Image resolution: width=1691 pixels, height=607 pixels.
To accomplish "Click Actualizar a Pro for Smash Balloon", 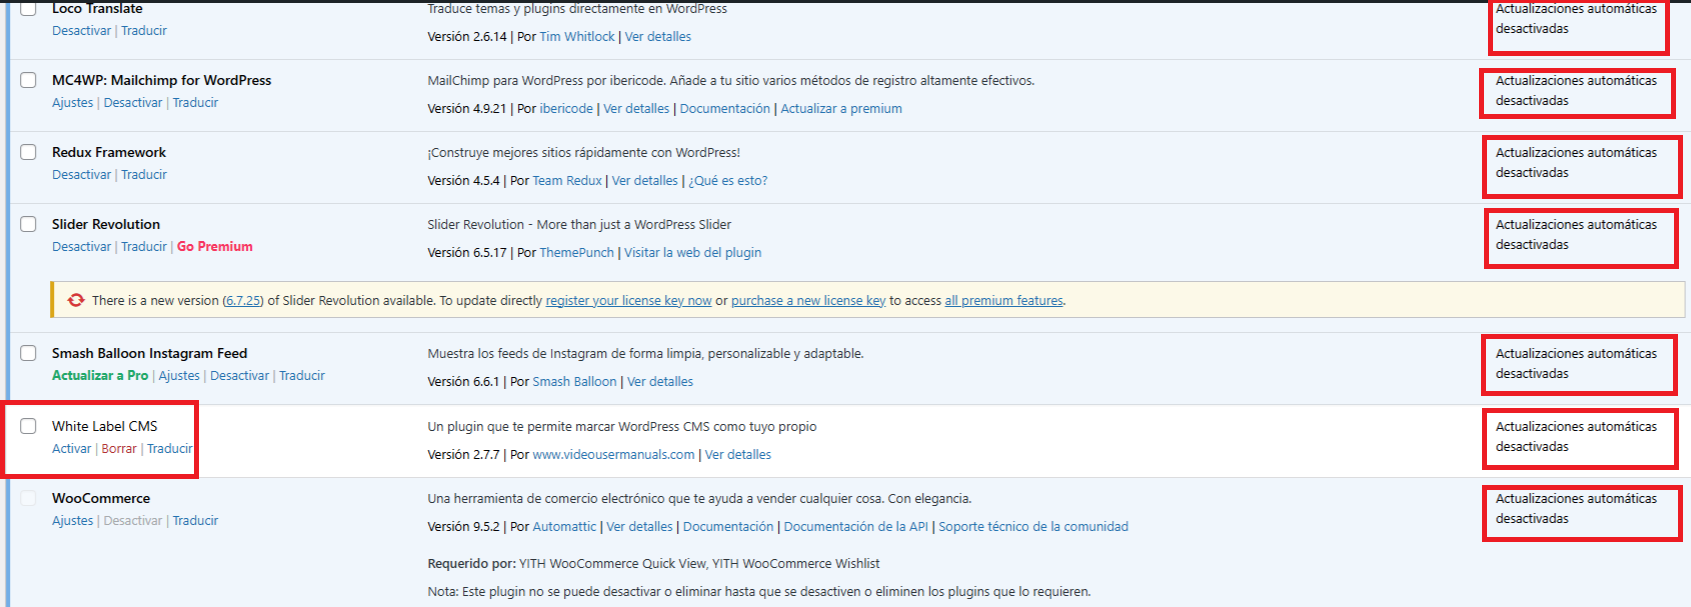I will (x=100, y=376).
